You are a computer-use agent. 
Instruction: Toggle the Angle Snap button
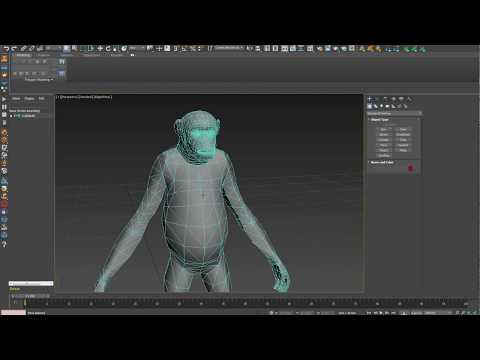[x=184, y=49]
